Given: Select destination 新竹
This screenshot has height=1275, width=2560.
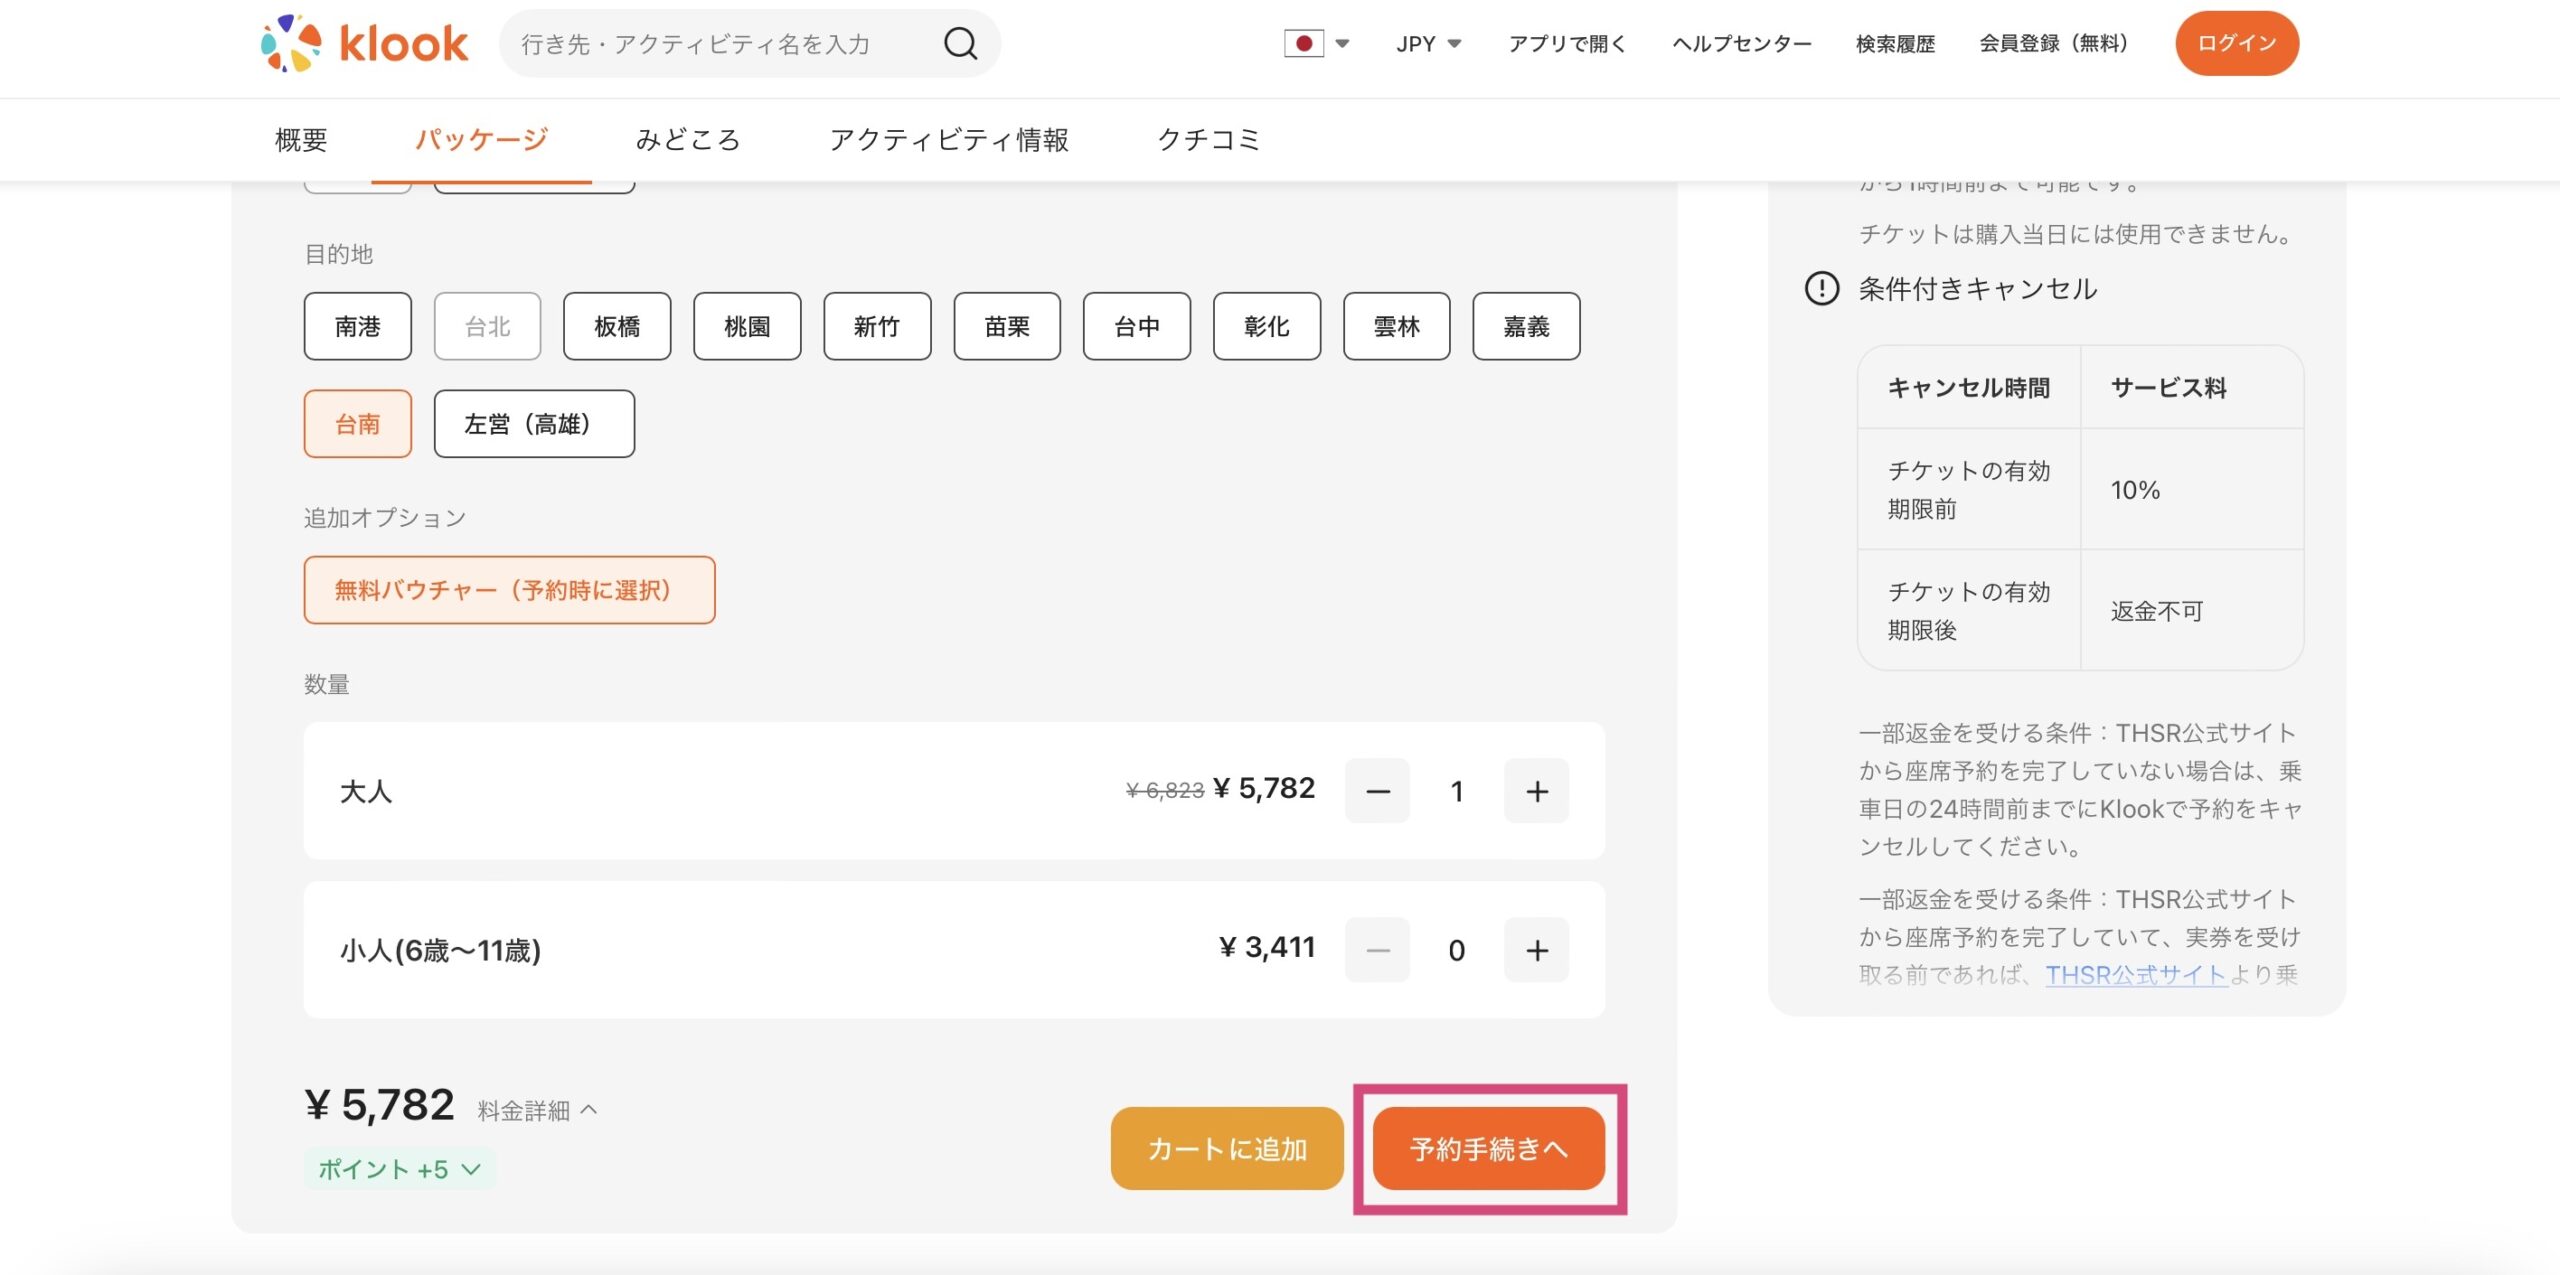Looking at the screenshot, I should [x=877, y=326].
